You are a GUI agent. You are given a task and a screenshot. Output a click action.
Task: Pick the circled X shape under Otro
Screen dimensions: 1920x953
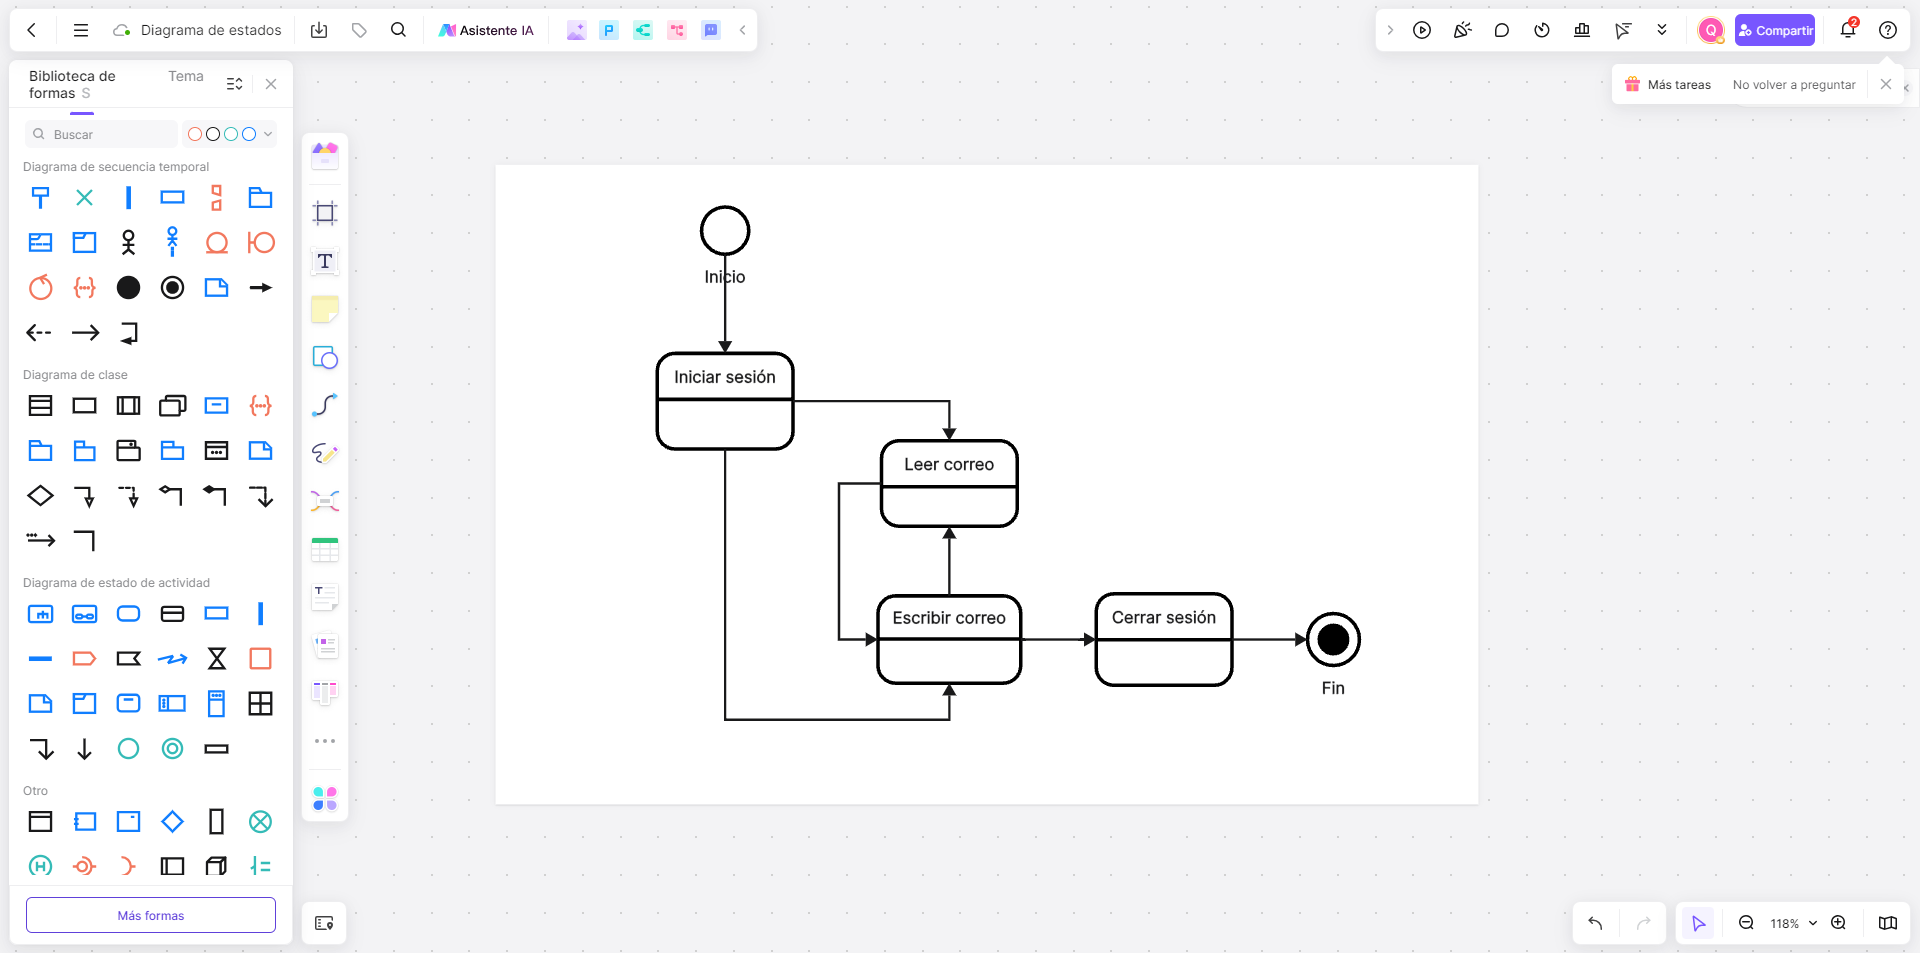[260, 822]
